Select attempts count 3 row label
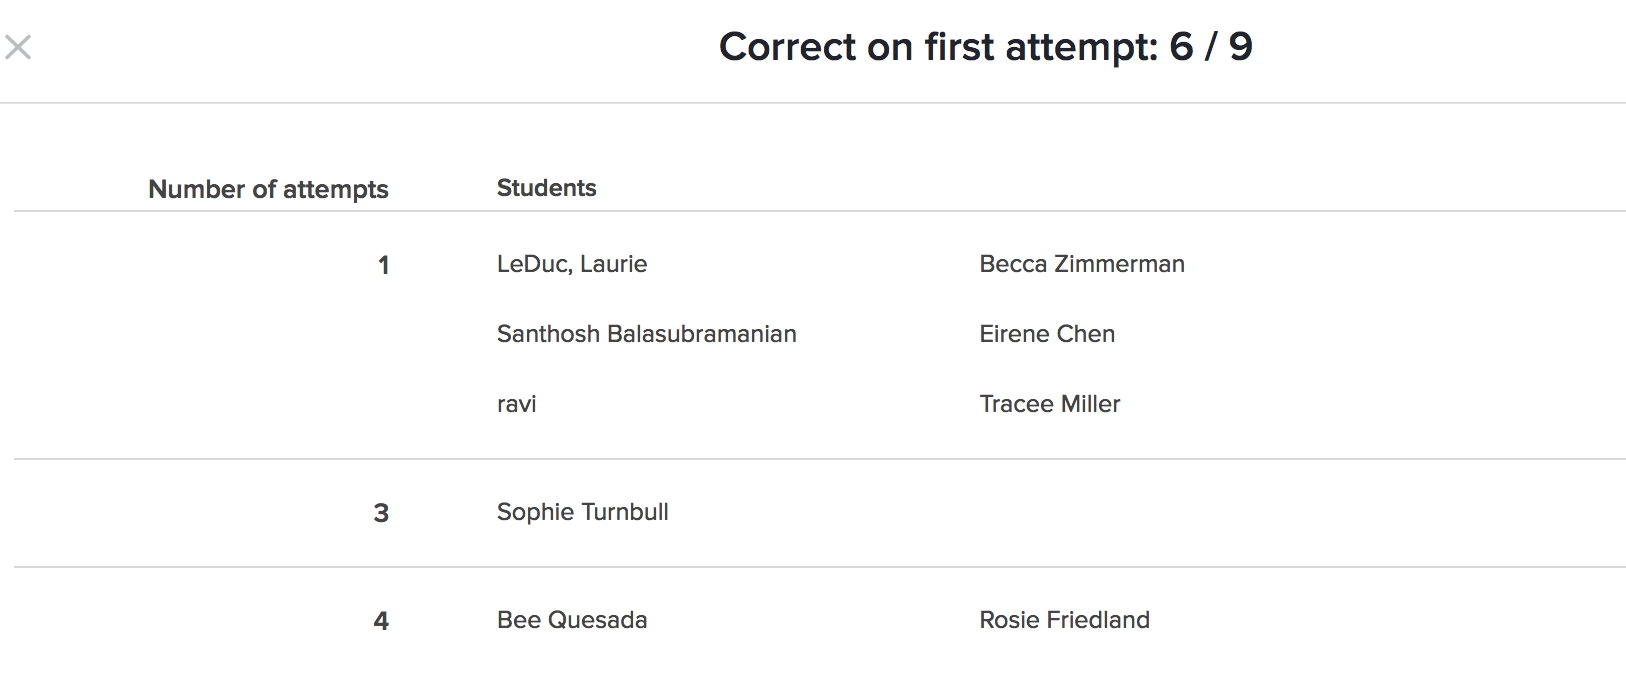The image size is (1626, 688). pos(381,513)
